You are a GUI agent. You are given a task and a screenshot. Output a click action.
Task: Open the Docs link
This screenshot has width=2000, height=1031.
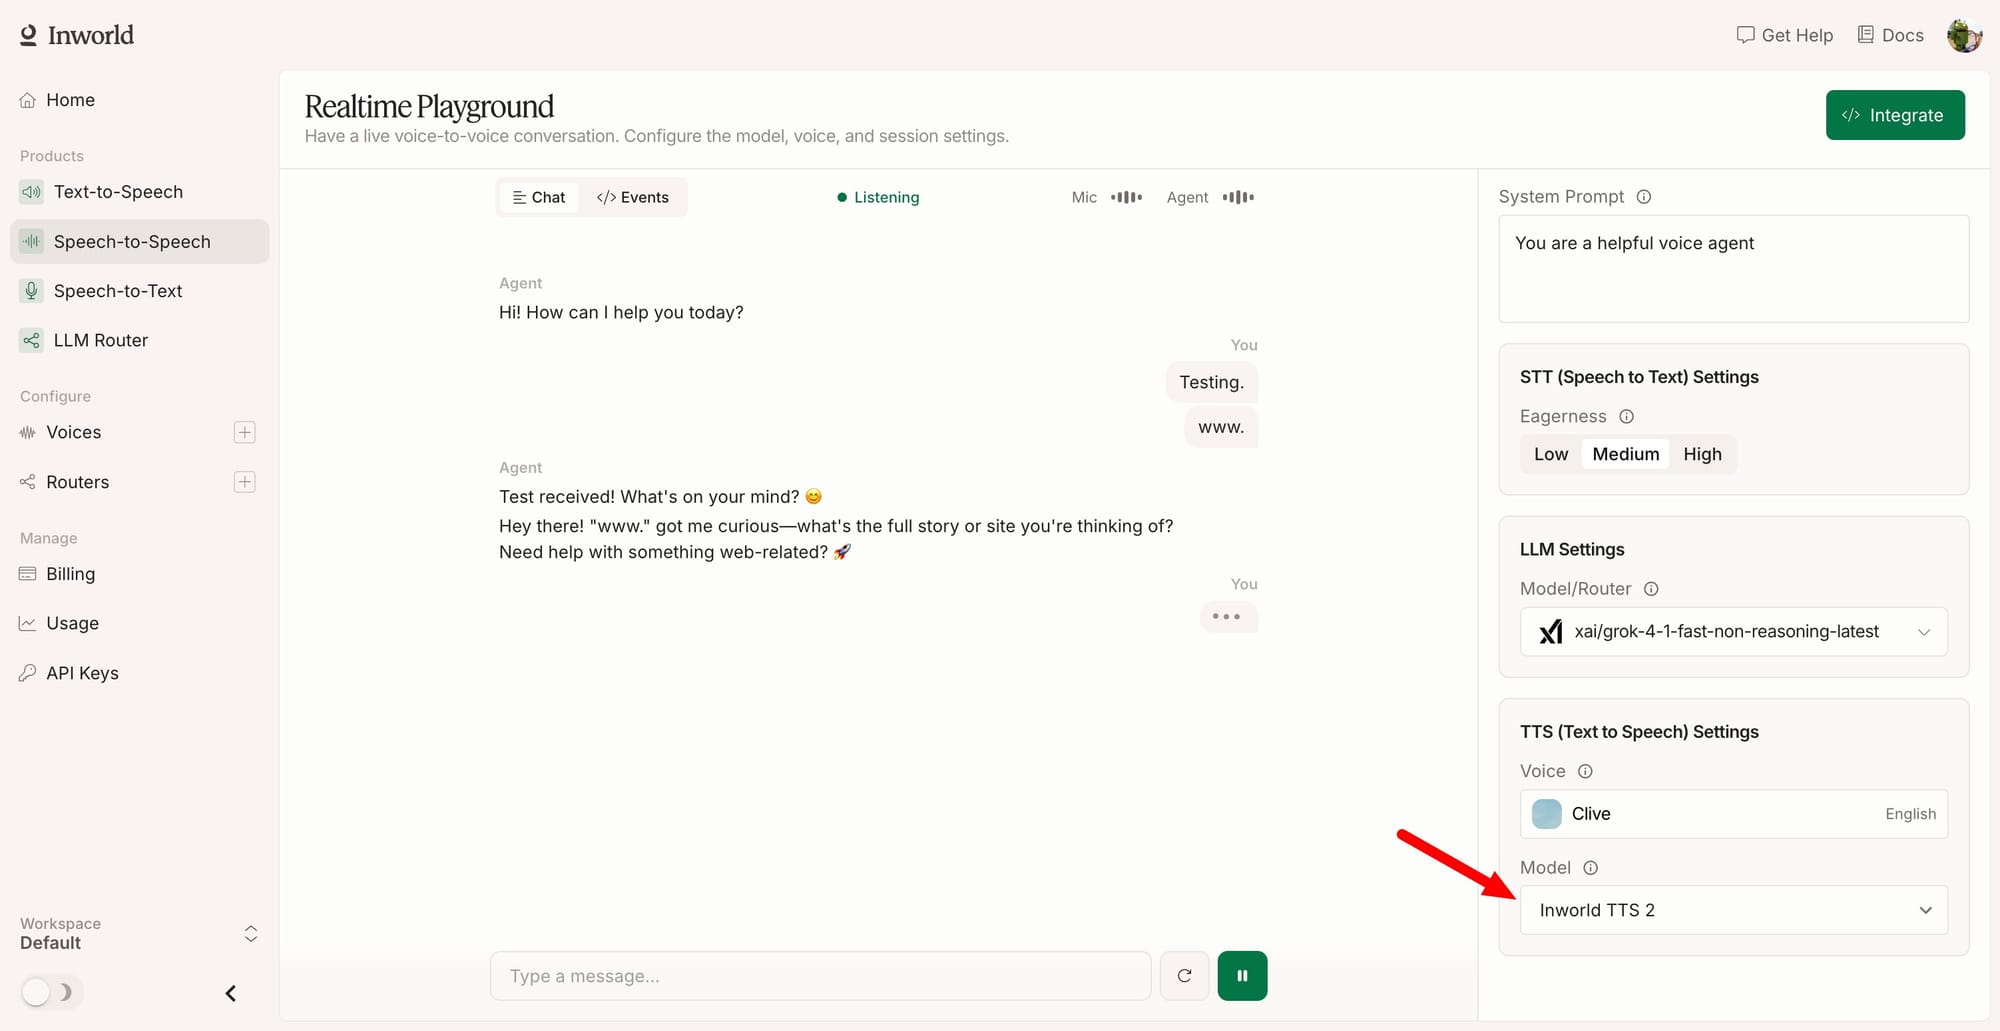(x=1890, y=35)
